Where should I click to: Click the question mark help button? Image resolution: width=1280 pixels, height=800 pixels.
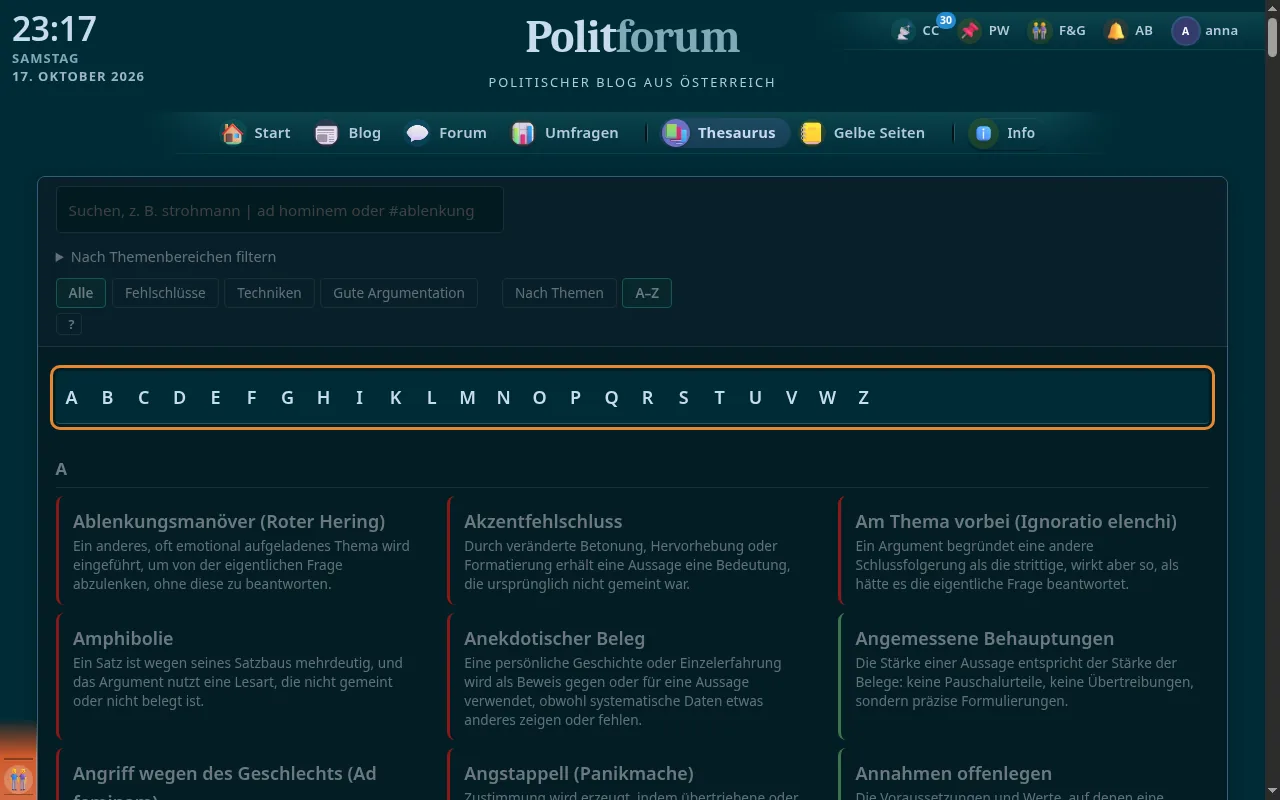click(x=70, y=324)
